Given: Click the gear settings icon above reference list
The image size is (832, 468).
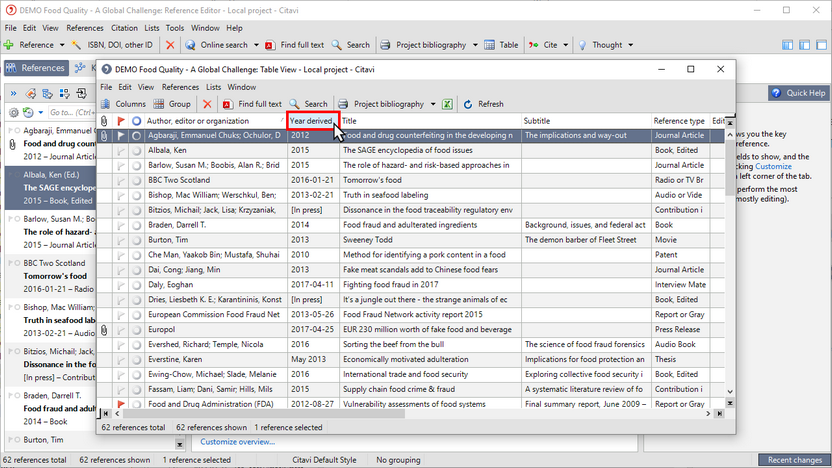Looking at the screenshot, I should pos(13,112).
